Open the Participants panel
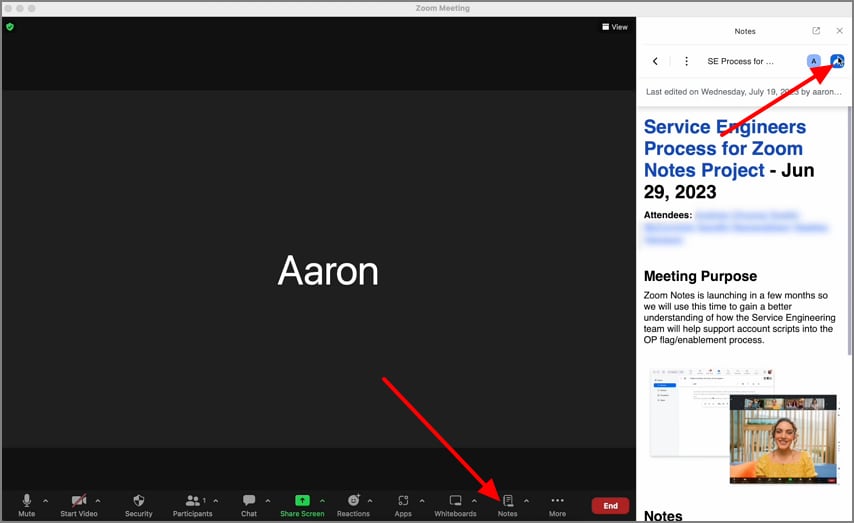The width and height of the screenshot is (854, 523). pyautogui.click(x=192, y=505)
